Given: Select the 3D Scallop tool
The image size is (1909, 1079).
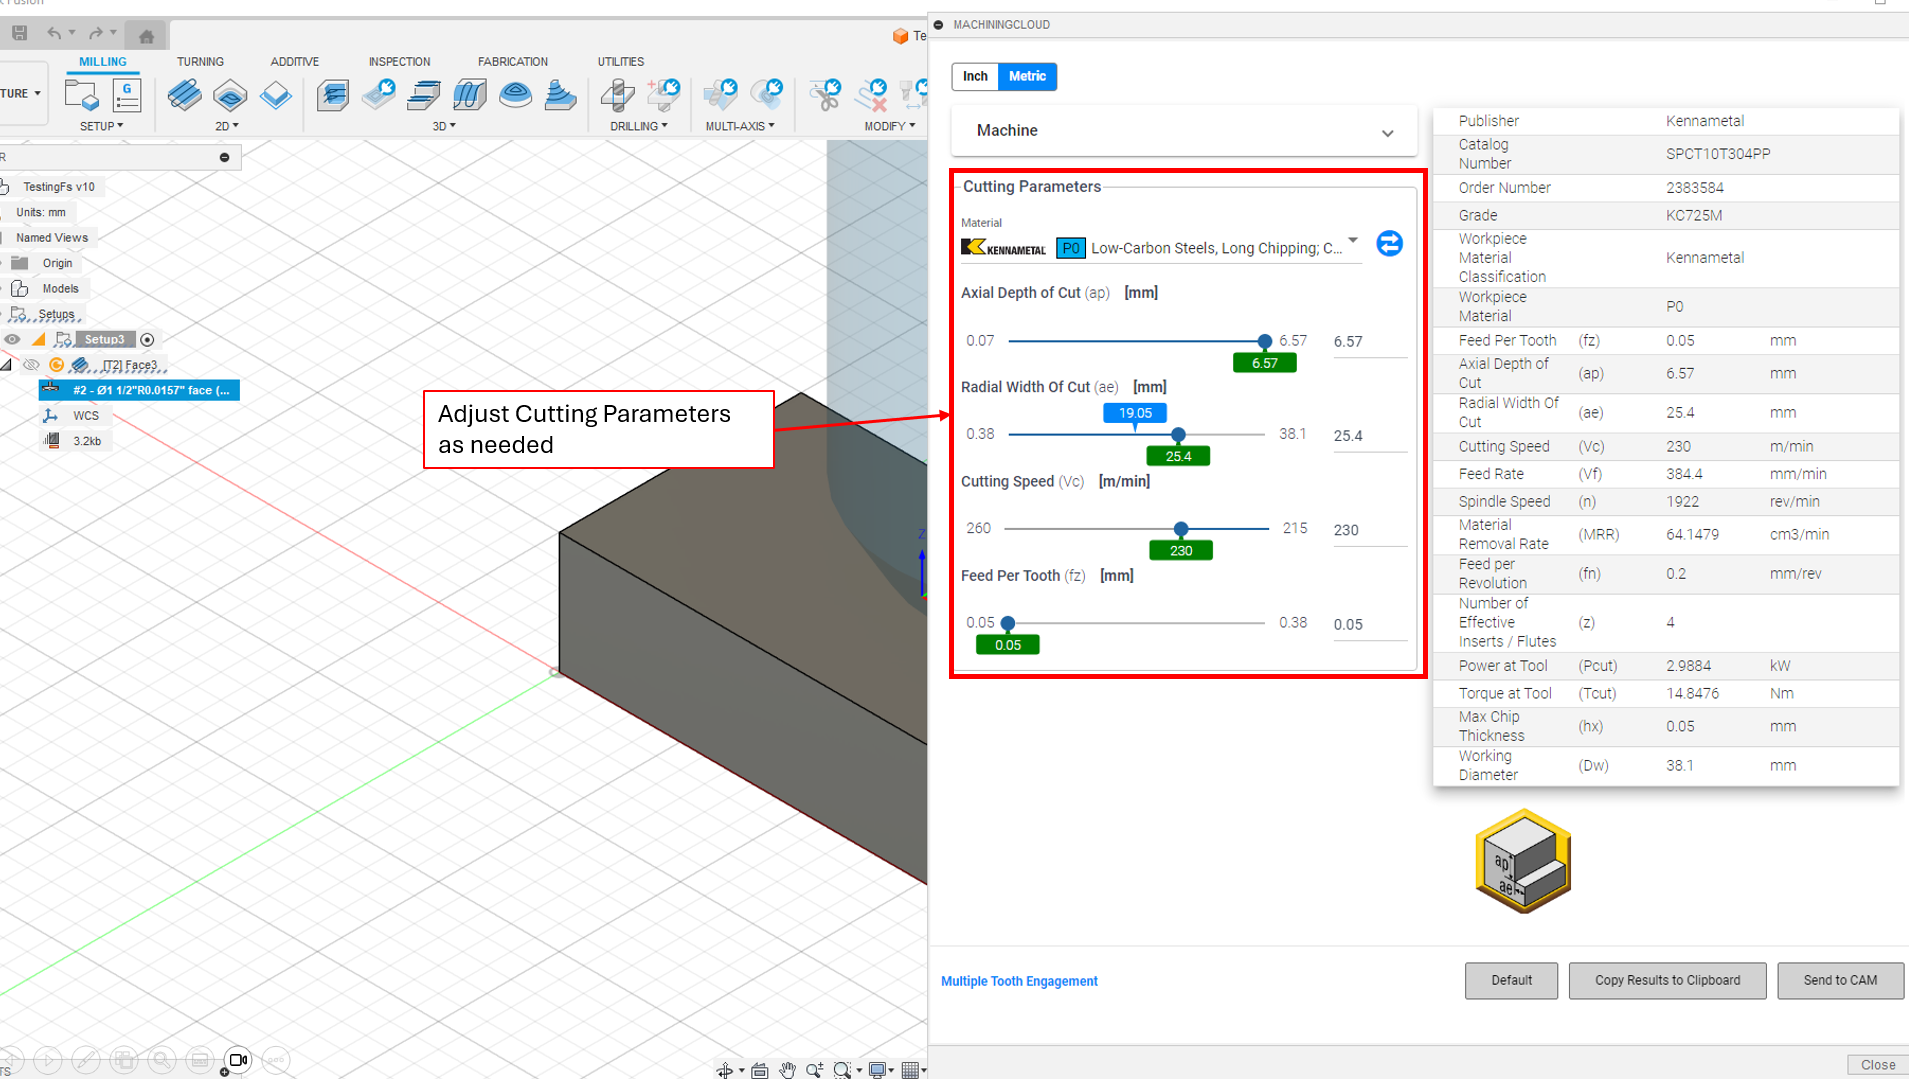Looking at the screenshot, I should [516, 96].
